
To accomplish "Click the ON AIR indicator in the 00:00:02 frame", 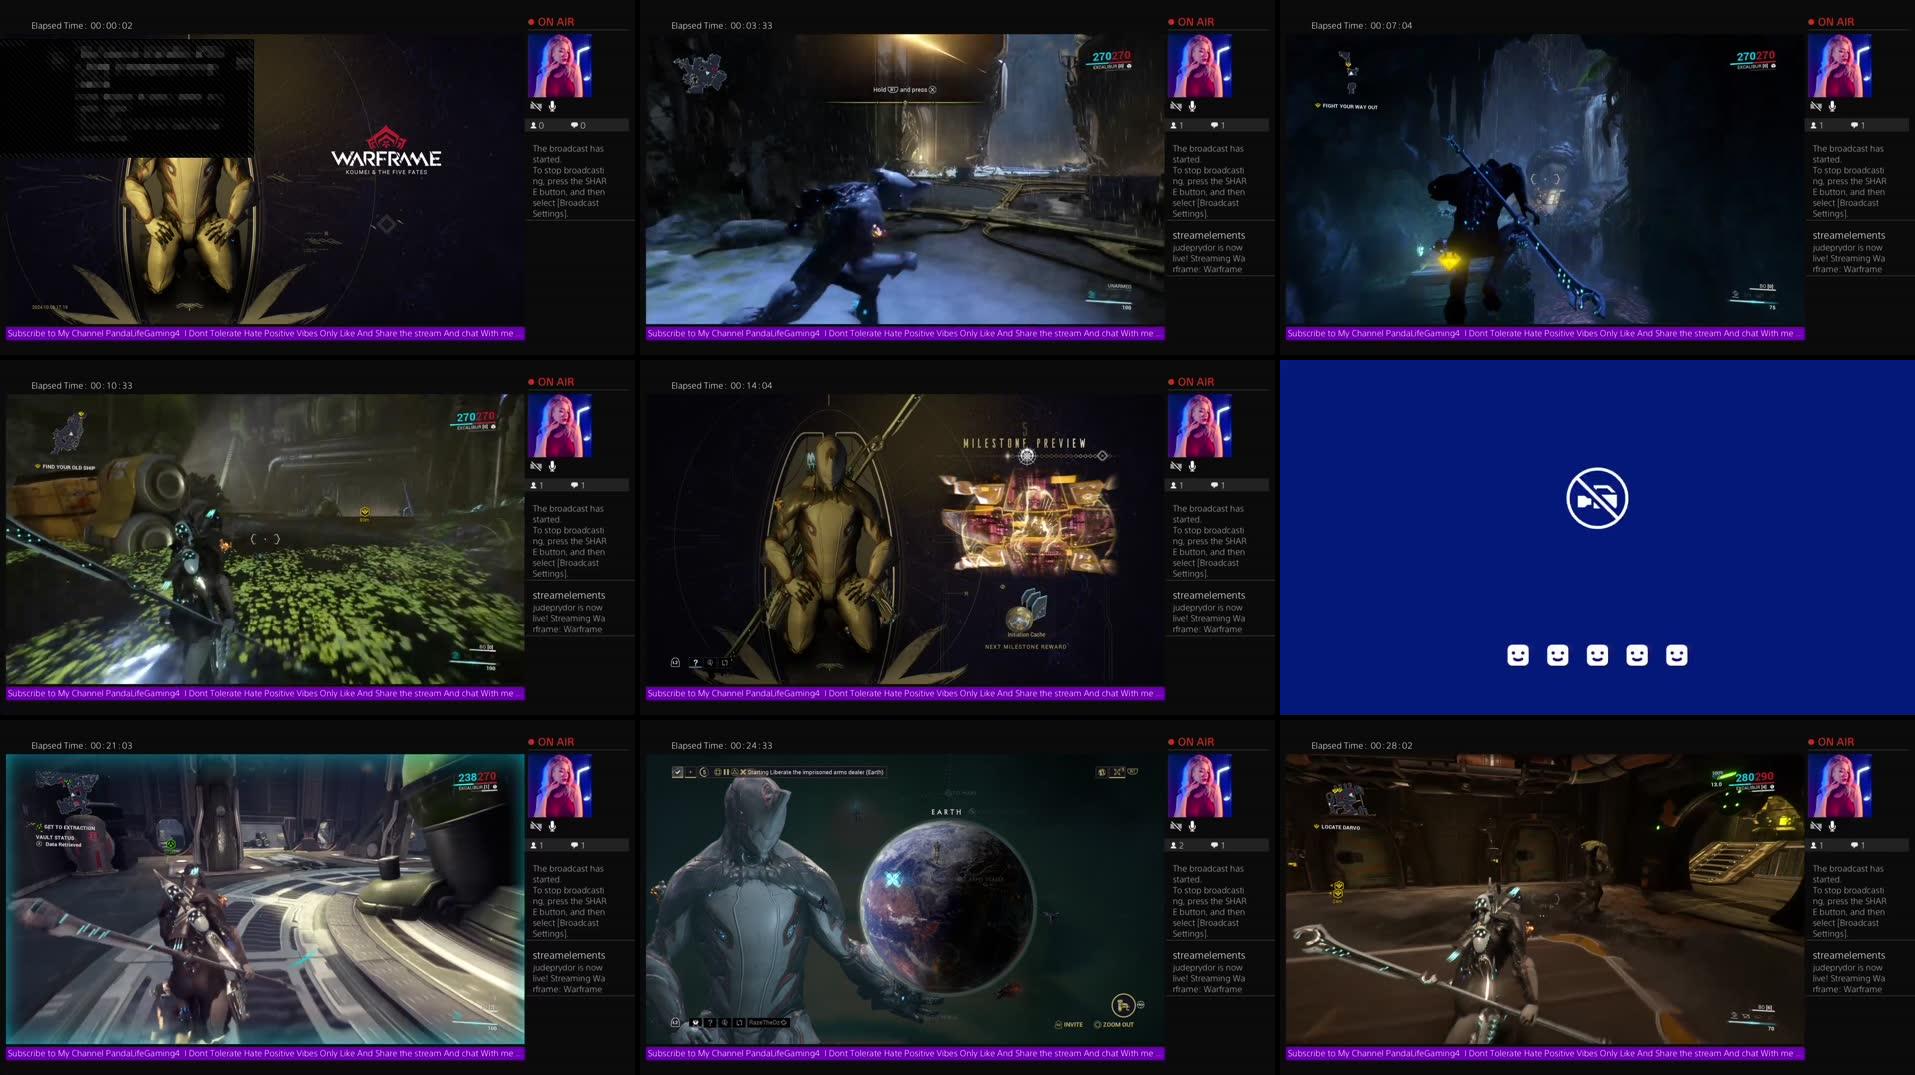I will click(551, 22).
